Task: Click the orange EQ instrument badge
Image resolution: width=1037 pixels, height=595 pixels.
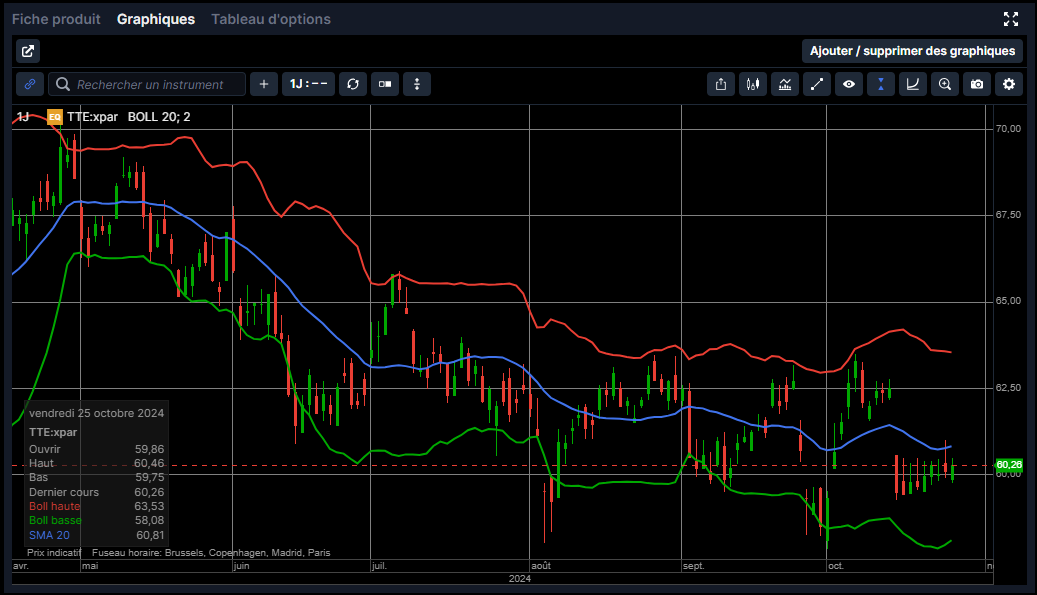Action: tap(54, 117)
